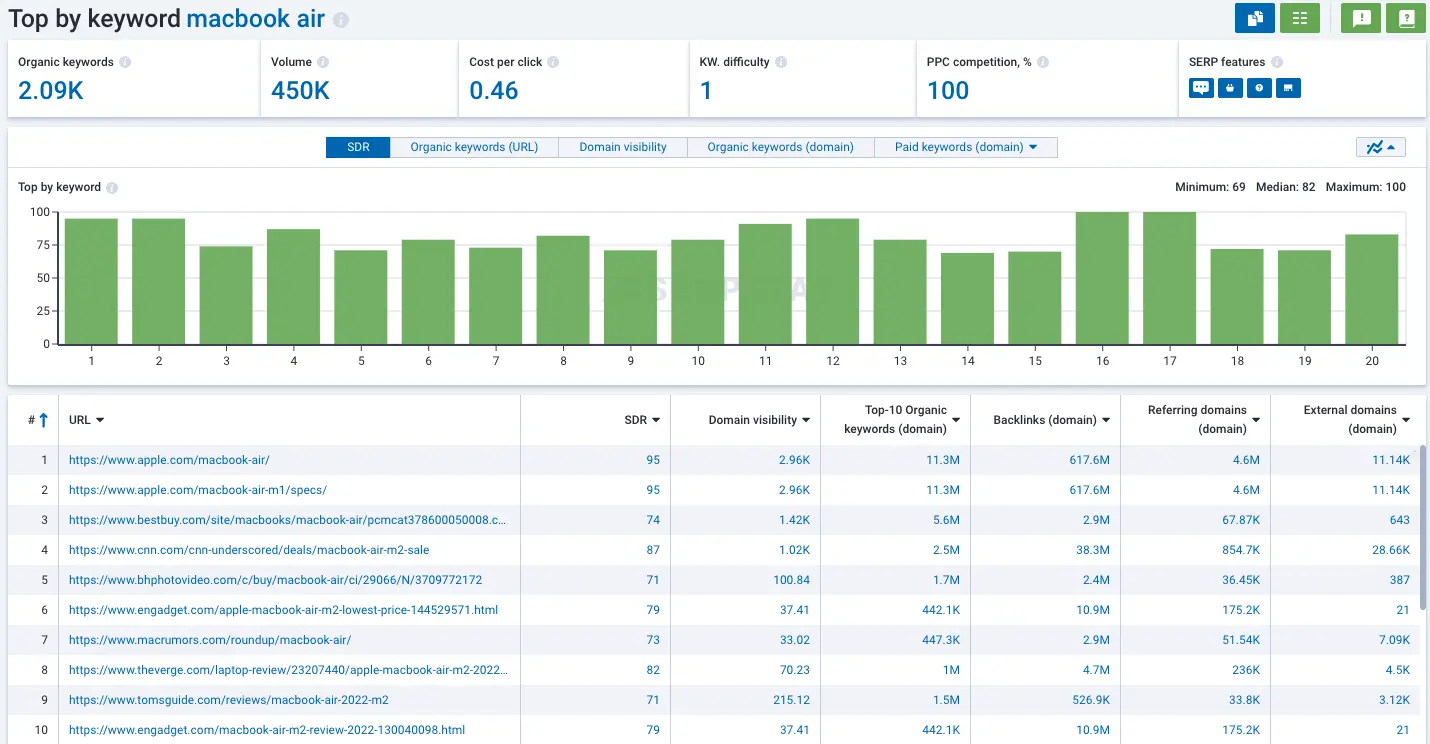Click the export/copy report icon
The width and height of the screenshot is (1430, 744).
[x=1255, y=18]
